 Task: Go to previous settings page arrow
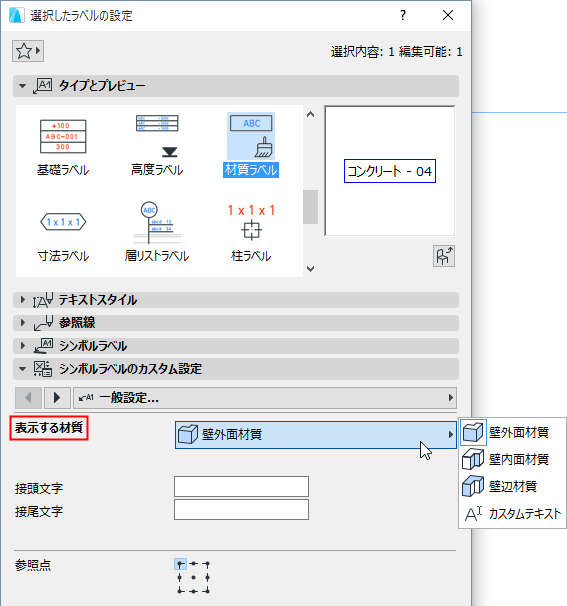(x=28, y=398)
